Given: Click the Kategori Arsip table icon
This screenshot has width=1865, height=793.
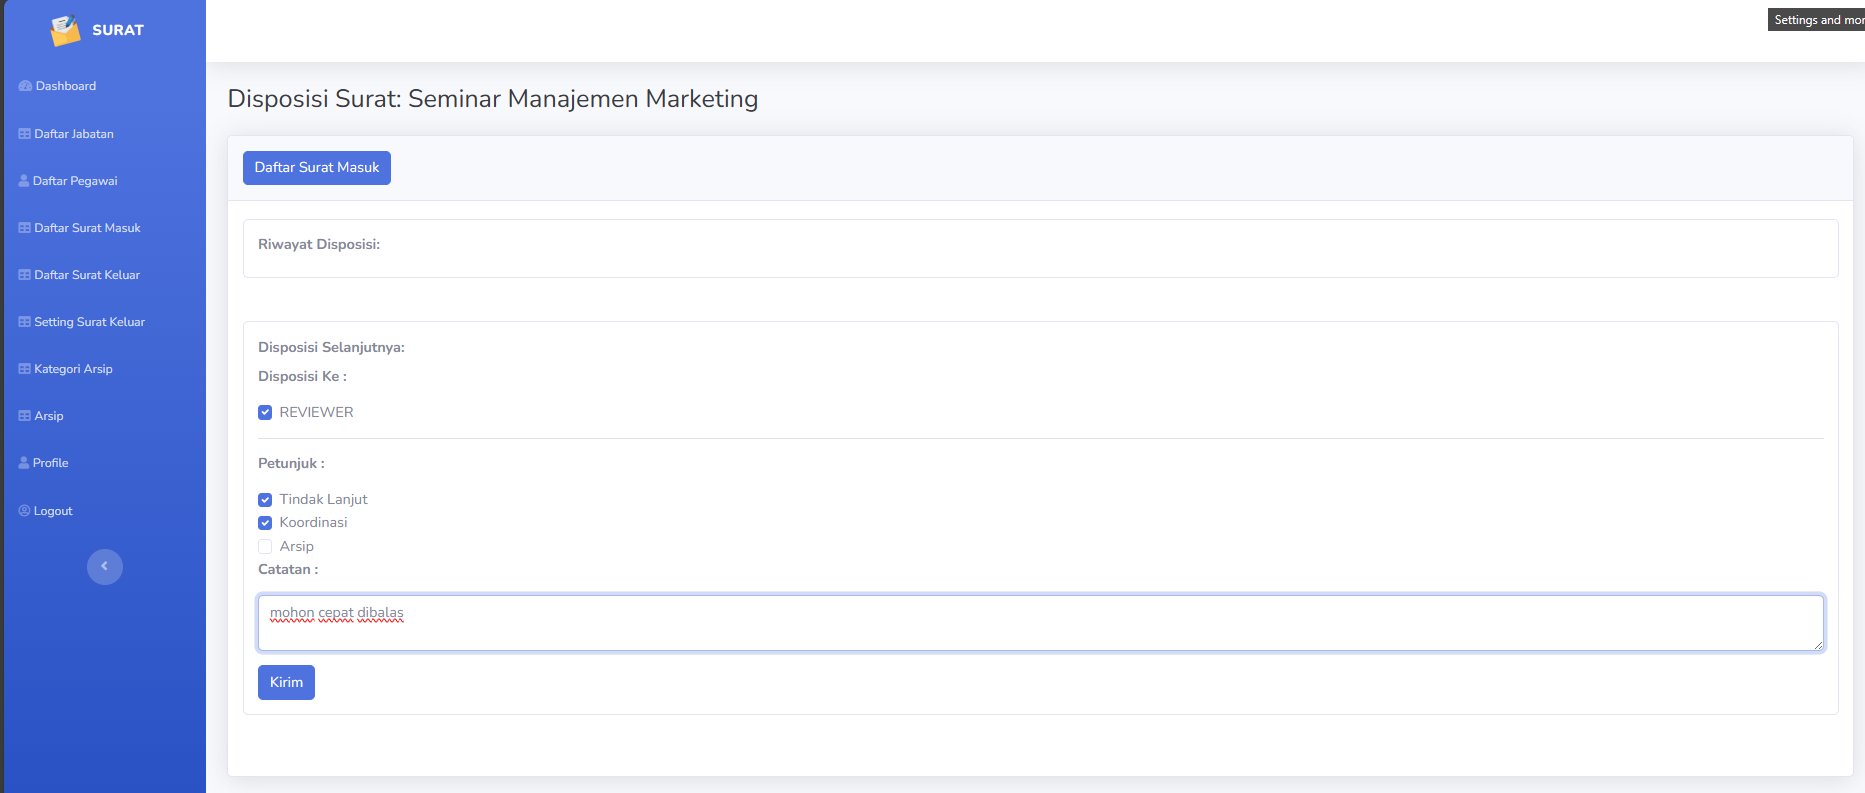Looking at the screenshot, I should [x=25, y=369].
